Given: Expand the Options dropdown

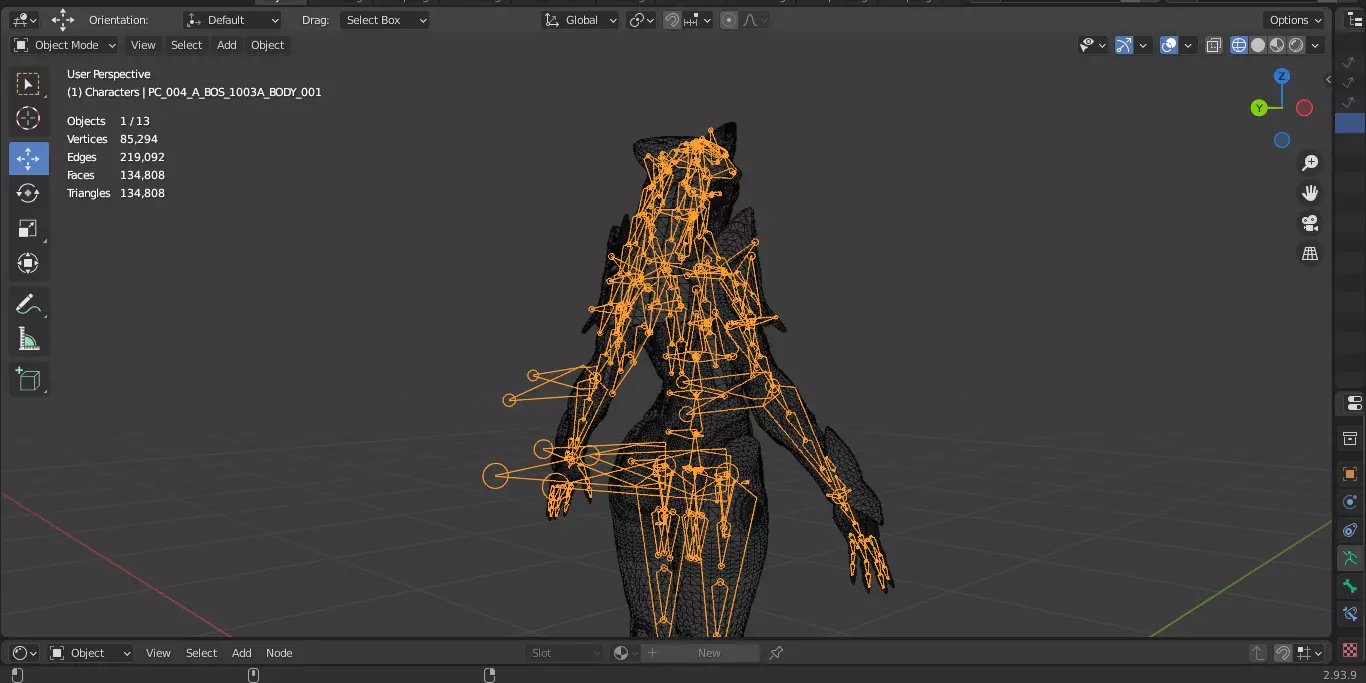Looking at the screenshot, I should point(1296,20).
